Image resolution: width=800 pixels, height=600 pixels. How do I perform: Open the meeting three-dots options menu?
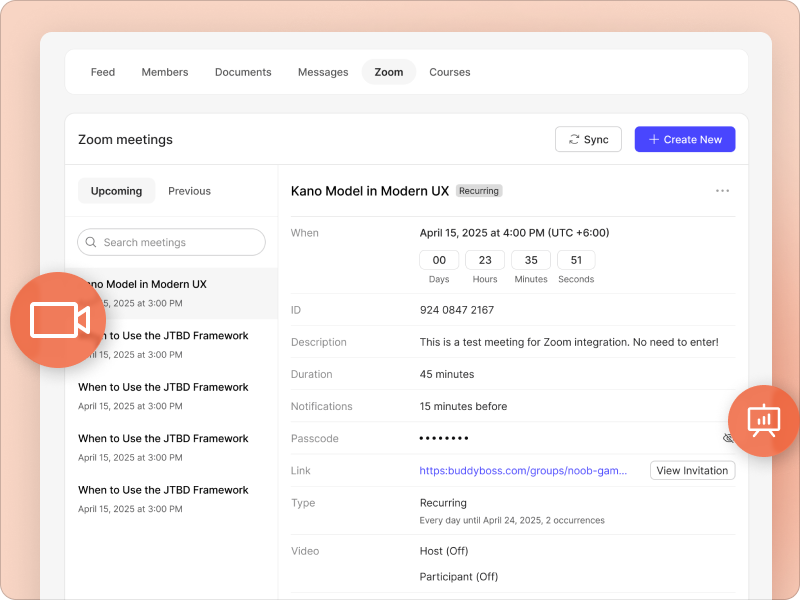click(x=722, y=191)
